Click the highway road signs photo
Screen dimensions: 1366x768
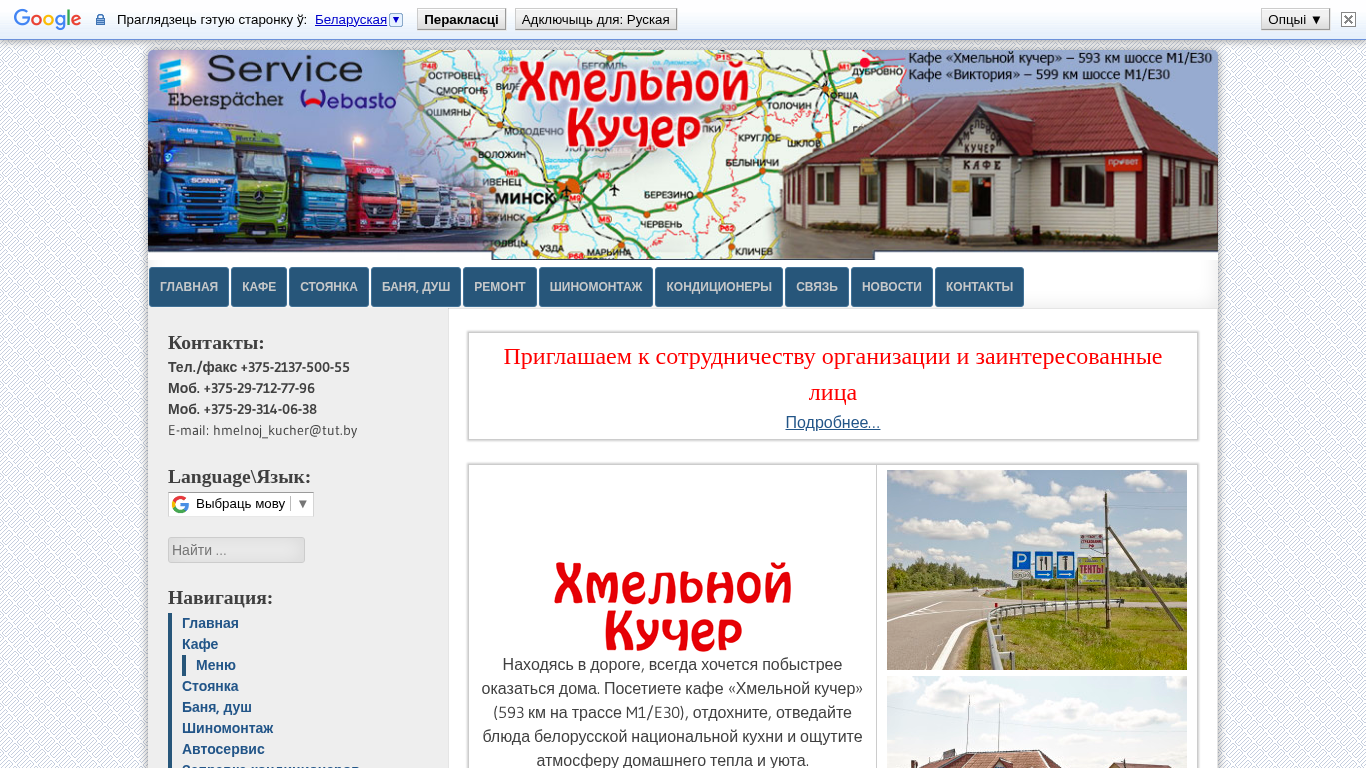1037,570
